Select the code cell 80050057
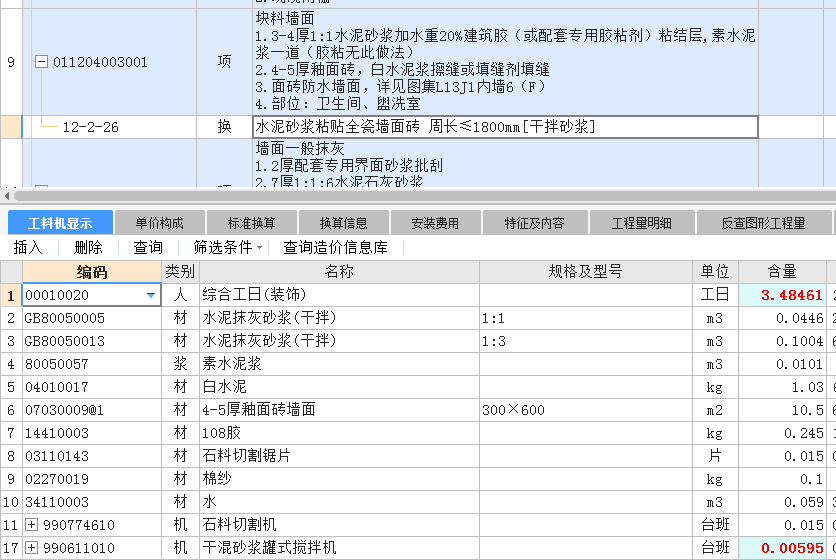The width and height of the screenshot is (836, 560). click(92, 364)
